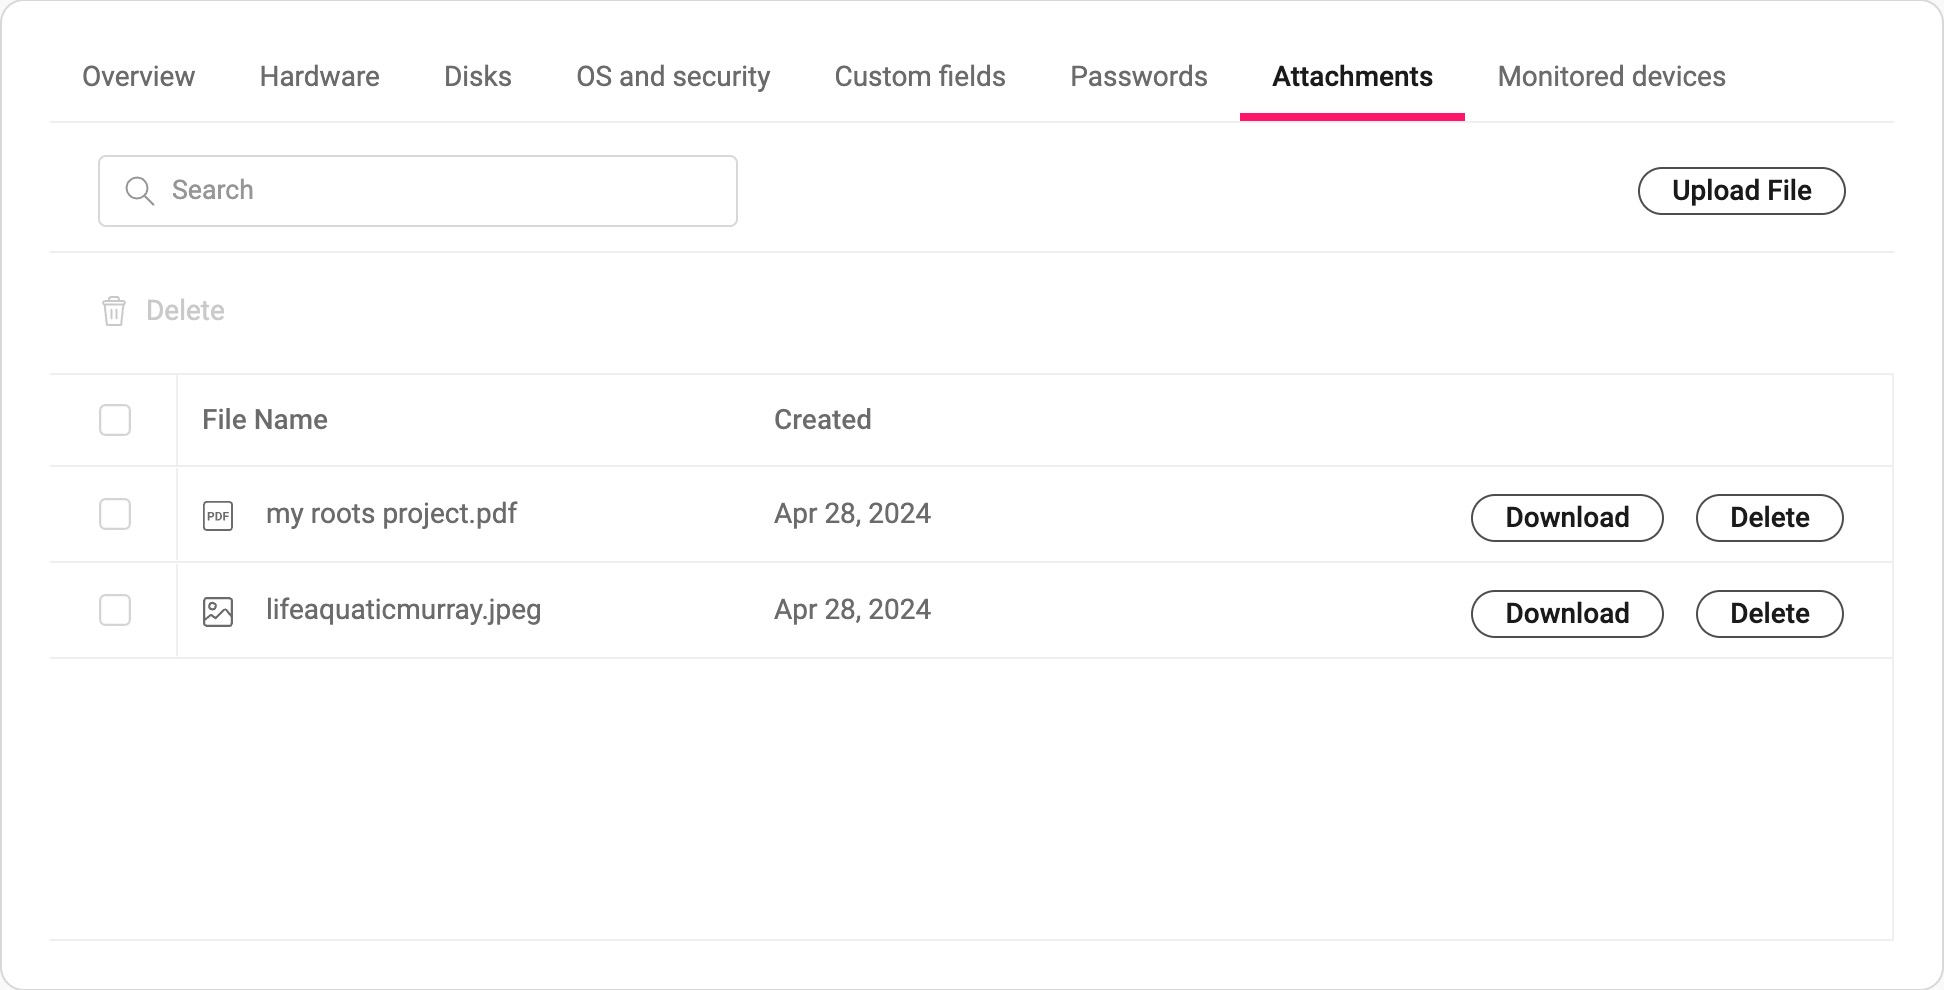Check the box for lifeaquaticmurray.jpeg
Image resolution: width=1944 pixels, height=990 pixels.
[115, 610]
